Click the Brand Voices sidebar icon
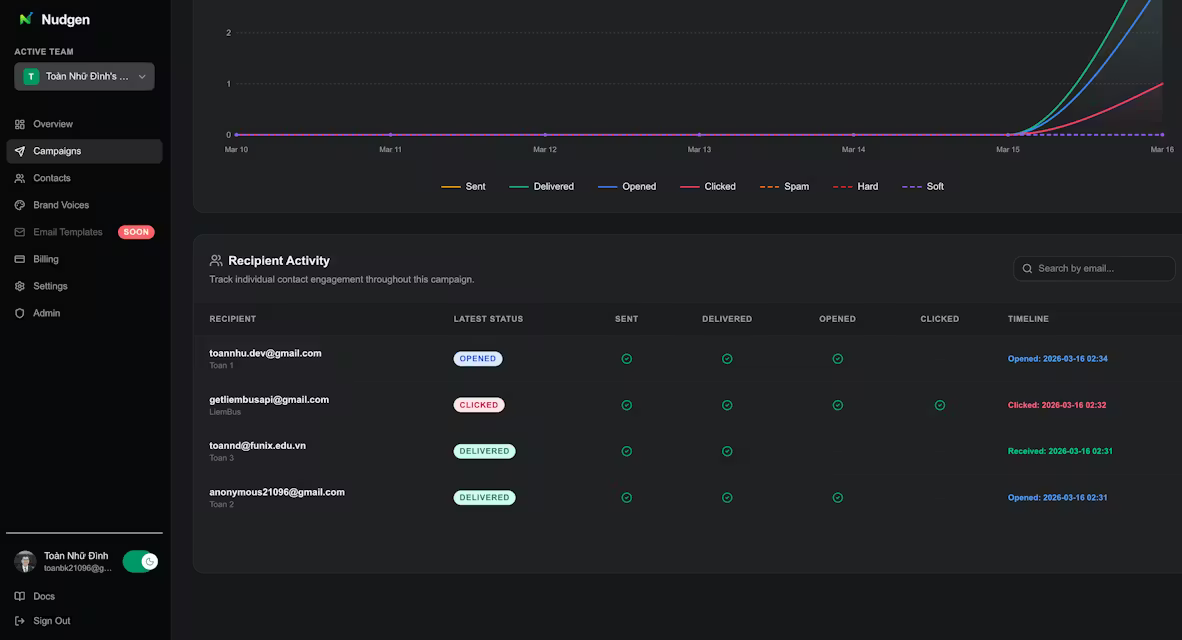Image resolution: width=1182 pixels, height=640 pixels. [18, 204]
